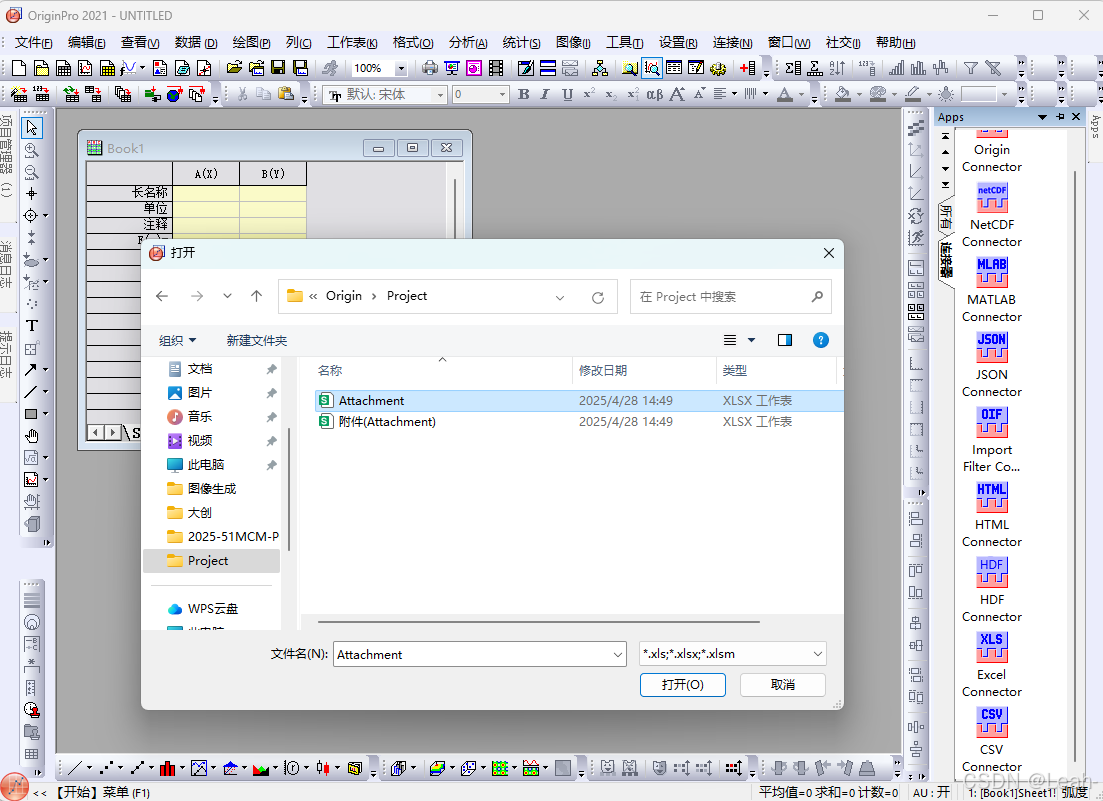
Task: Expand the 组织 dropdown in the dialog
Action: coord(178,340)
